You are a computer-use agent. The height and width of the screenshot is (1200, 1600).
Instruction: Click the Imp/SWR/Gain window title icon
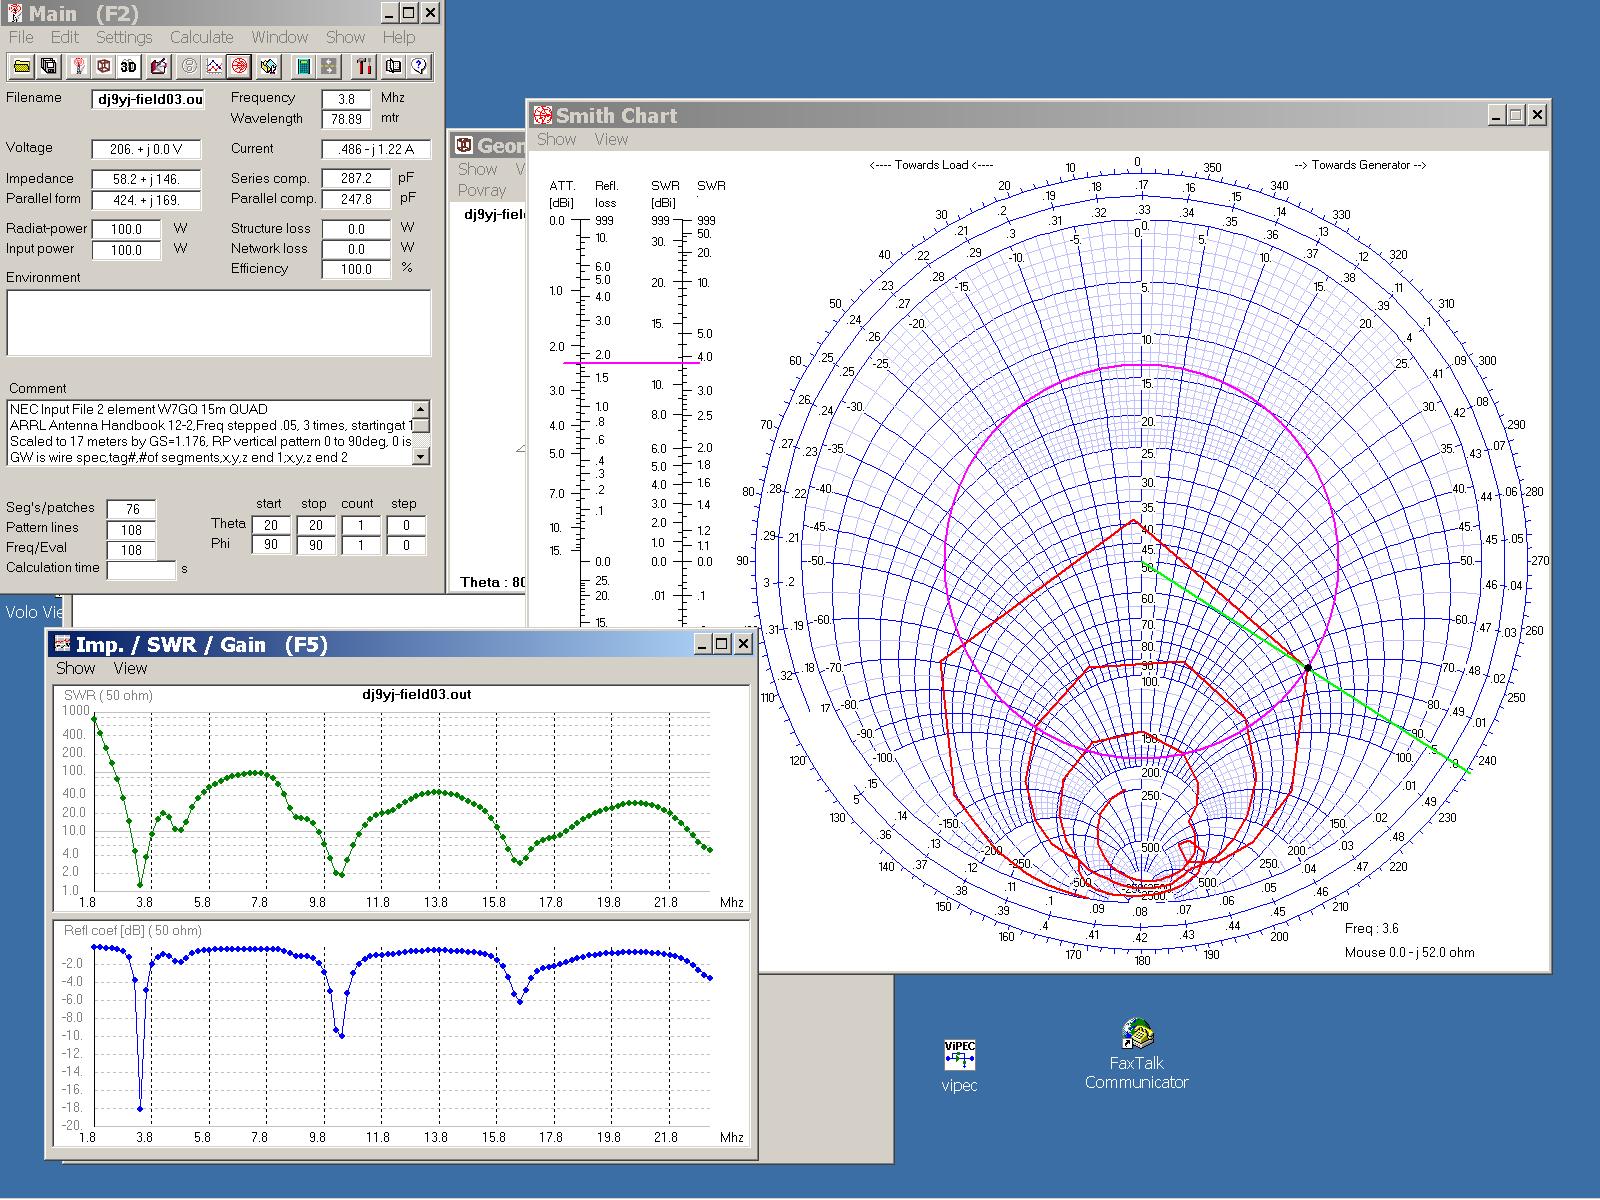coord(62,644)
